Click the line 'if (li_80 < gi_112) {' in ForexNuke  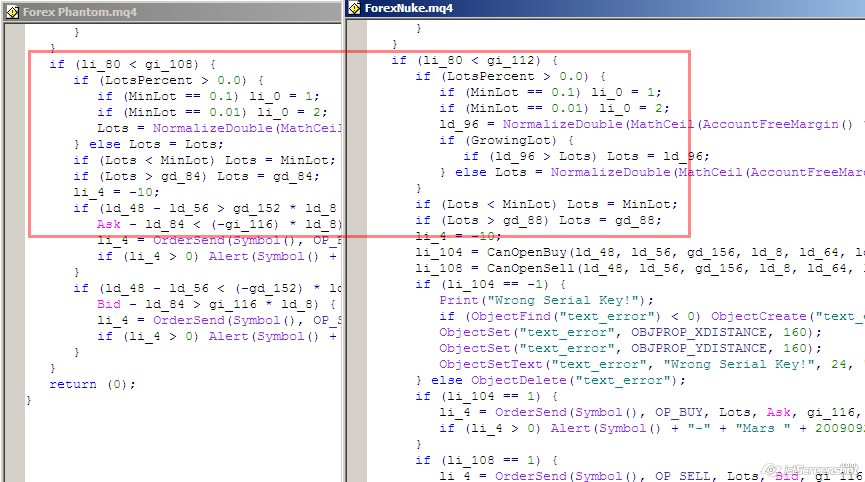pyautogui.click(x=475, y=60)
